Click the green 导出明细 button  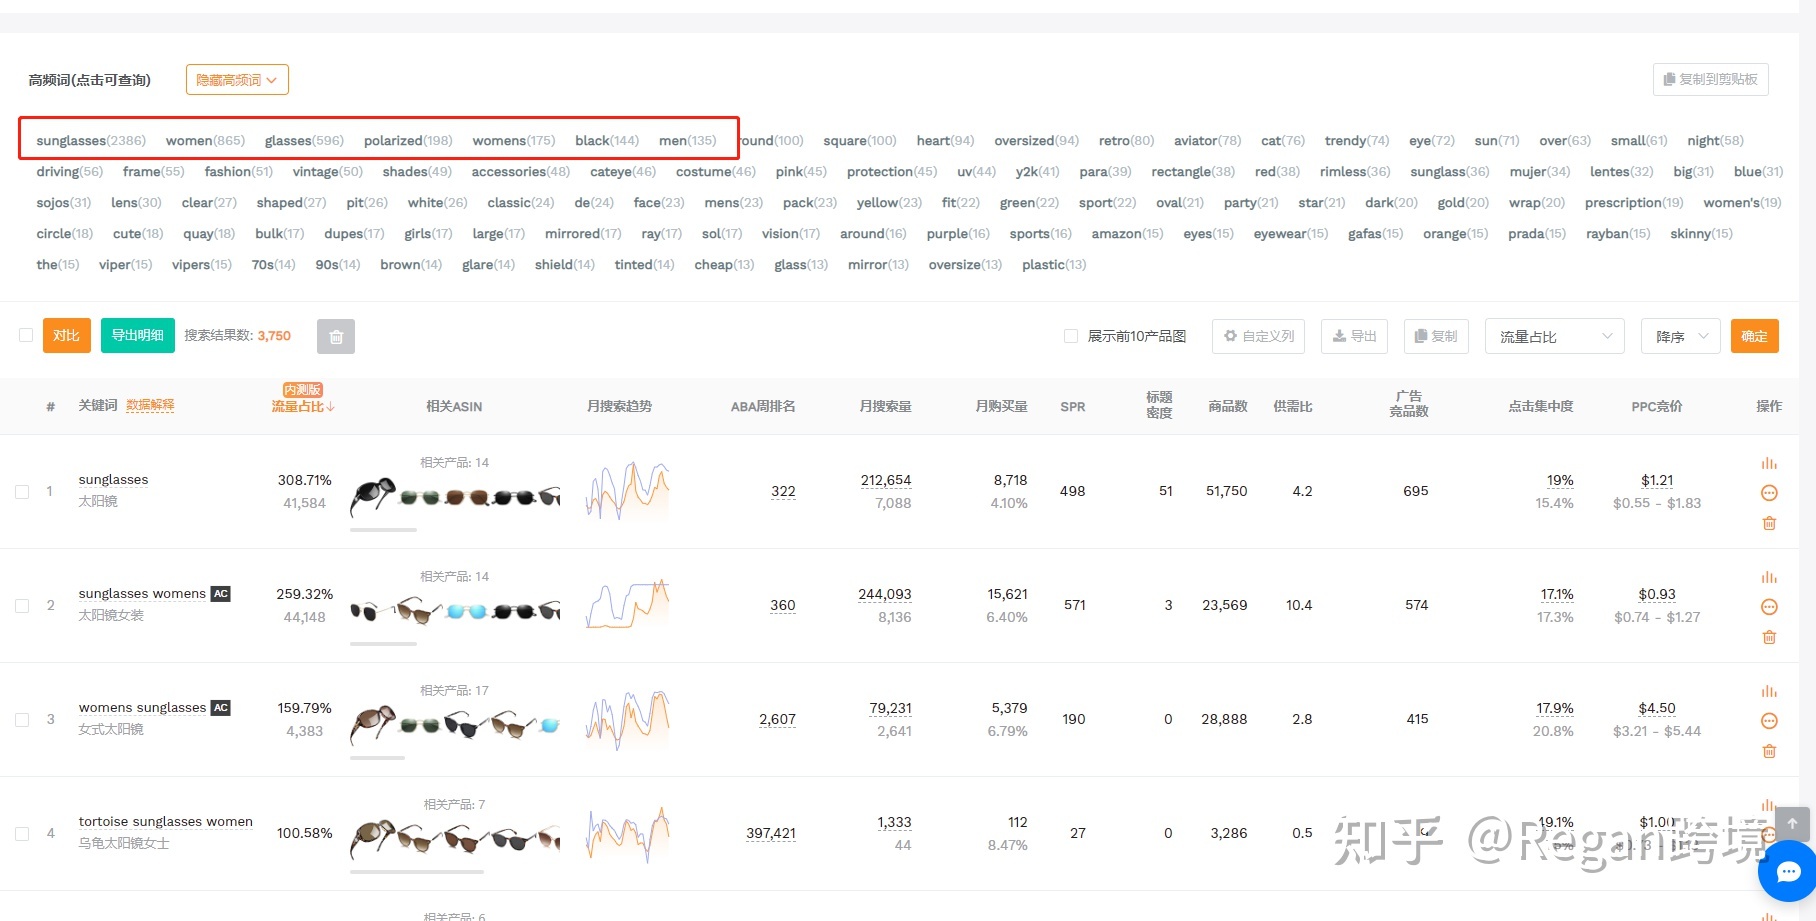(138, 336)
